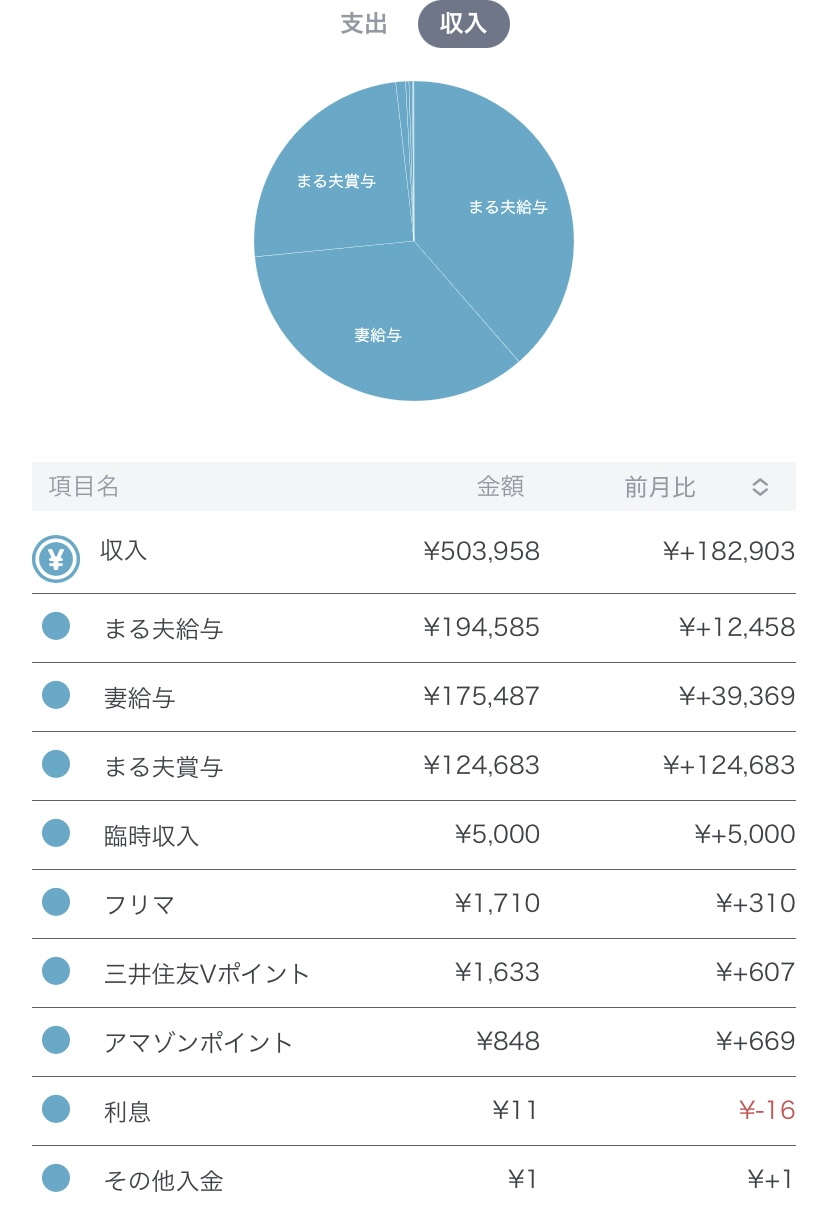Select the 収入 tab
This screenshot has width=828, height=1210.
(x=463, y=24)
